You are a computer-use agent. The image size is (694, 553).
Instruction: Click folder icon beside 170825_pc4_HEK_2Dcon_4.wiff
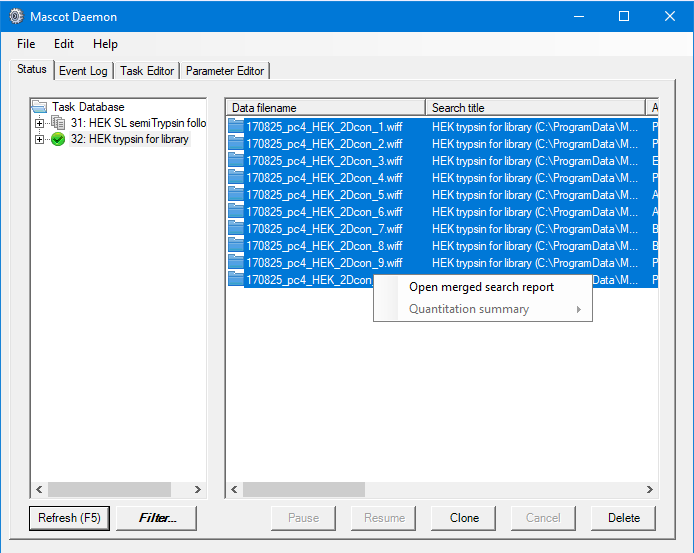[x=236, y=178]
